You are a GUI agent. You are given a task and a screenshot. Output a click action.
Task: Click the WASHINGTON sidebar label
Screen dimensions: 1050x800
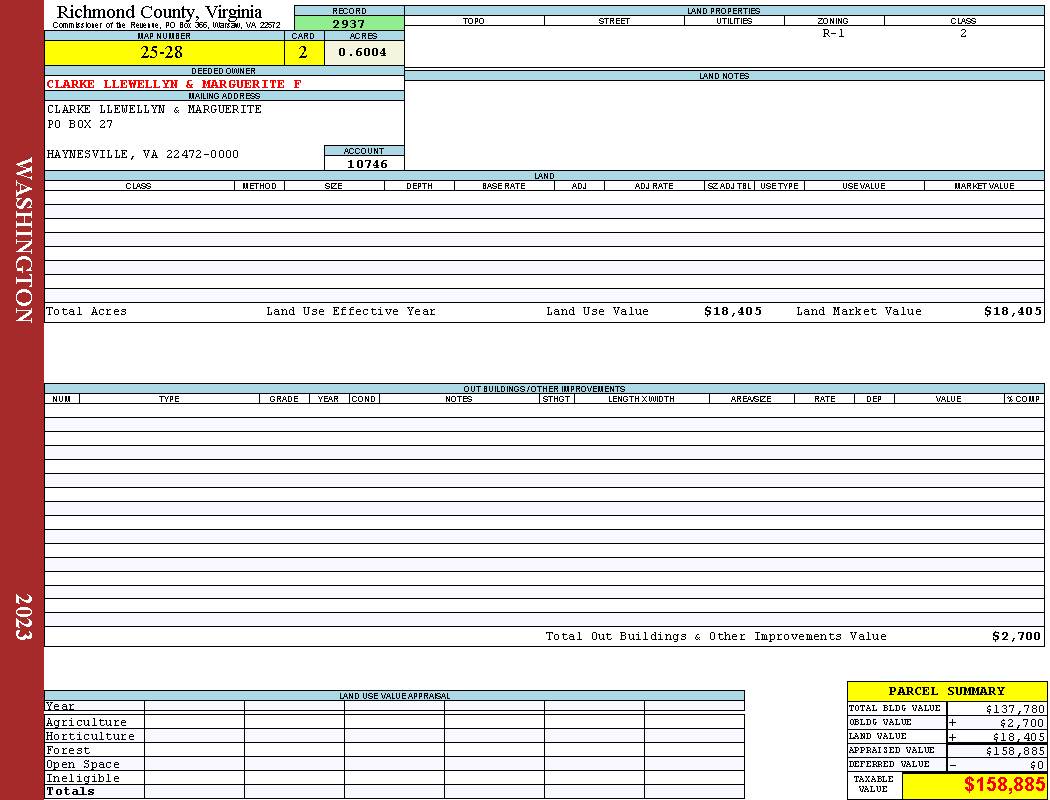tap(23, 240)
